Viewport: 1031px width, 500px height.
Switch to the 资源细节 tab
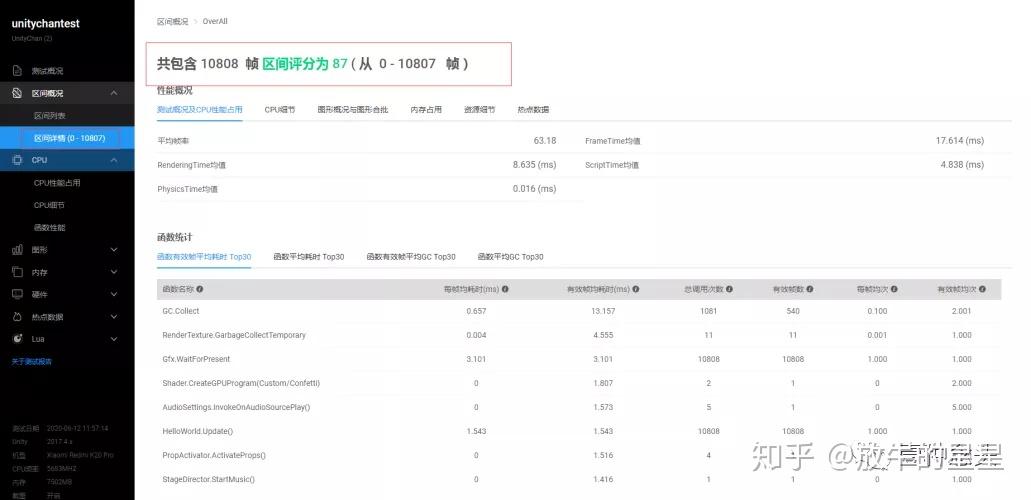point(479,110)
